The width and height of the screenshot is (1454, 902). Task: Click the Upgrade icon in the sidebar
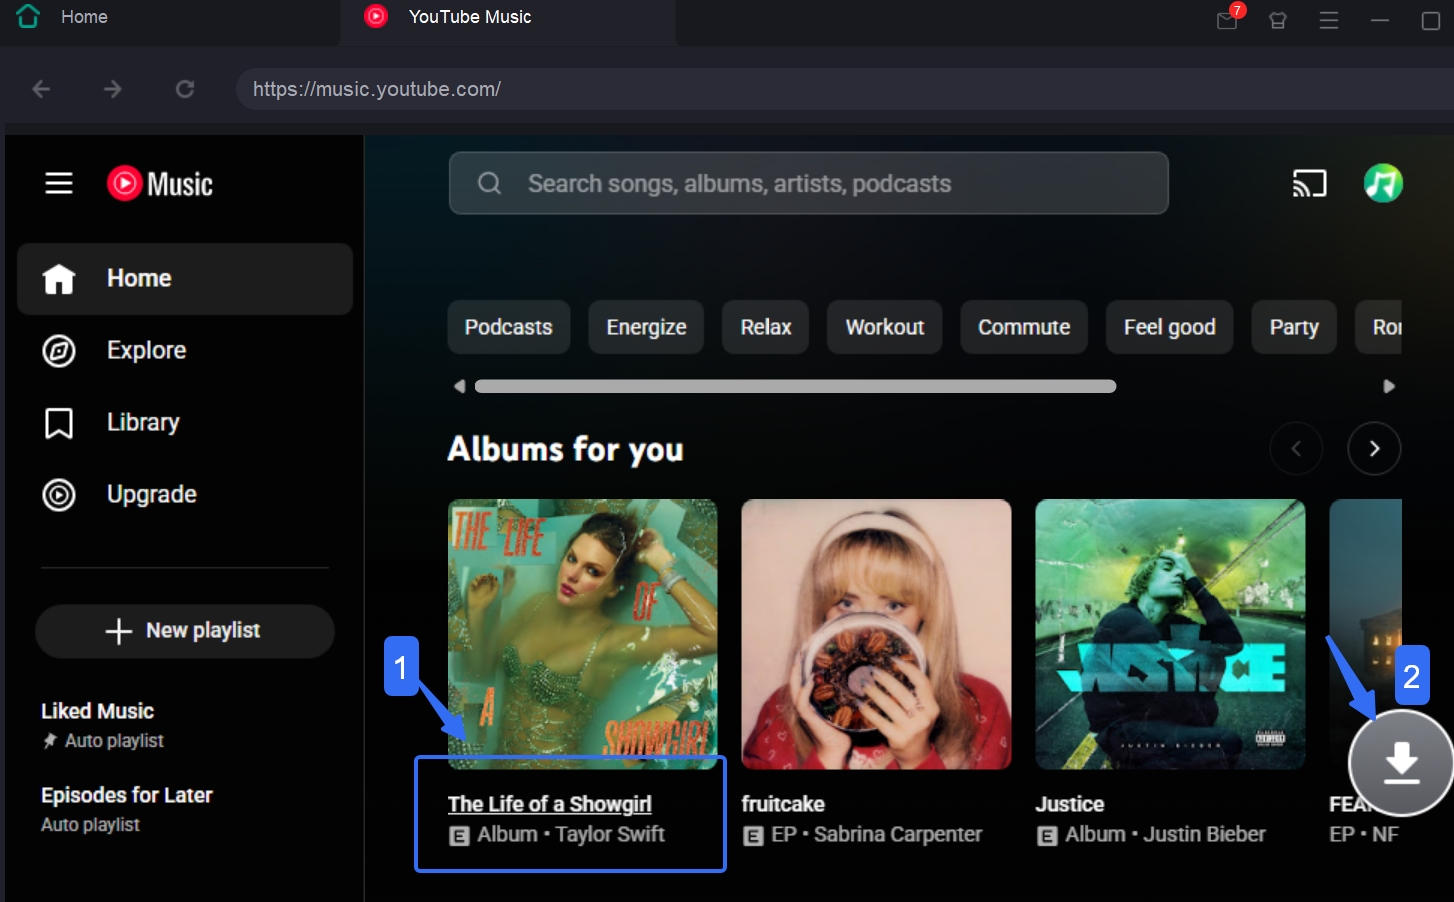pos(59,494)
